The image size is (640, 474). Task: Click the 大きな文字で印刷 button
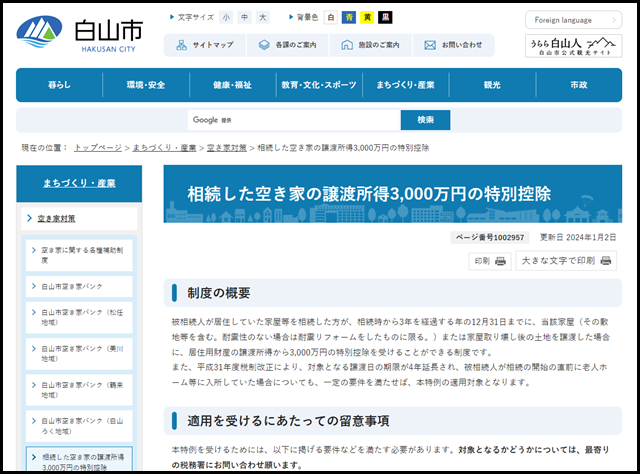point(566,260)
